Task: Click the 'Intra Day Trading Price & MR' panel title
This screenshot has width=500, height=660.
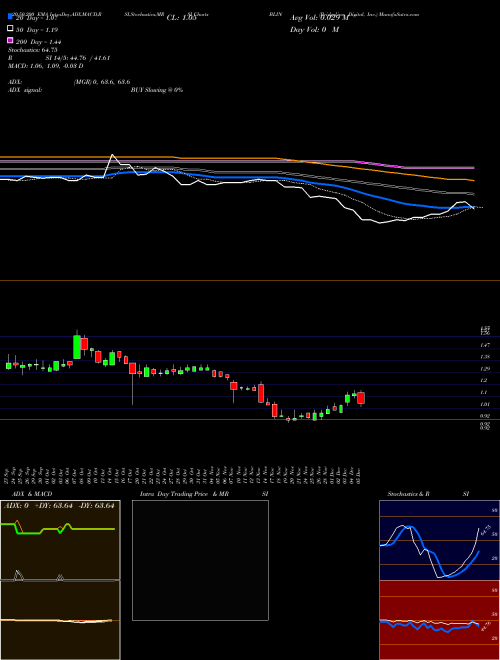Action: pos(184,494)
